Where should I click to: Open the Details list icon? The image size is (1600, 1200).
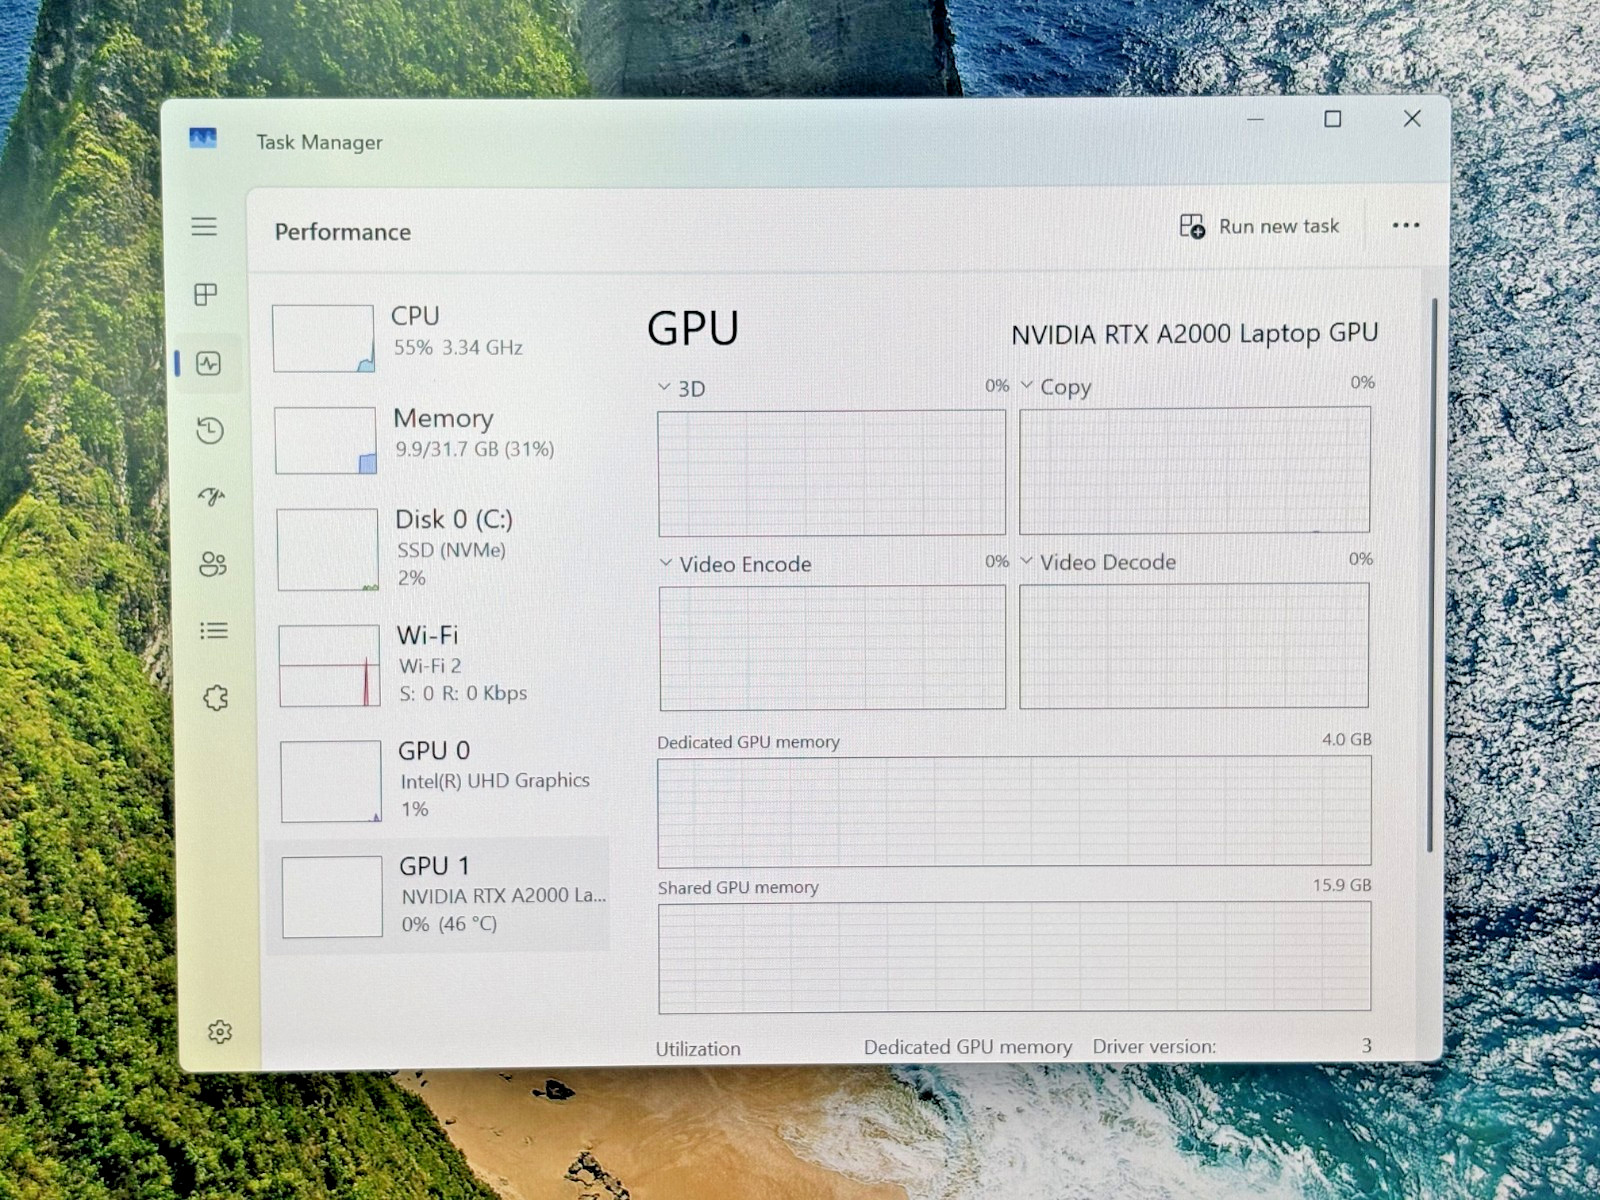(x=214, y=630)
